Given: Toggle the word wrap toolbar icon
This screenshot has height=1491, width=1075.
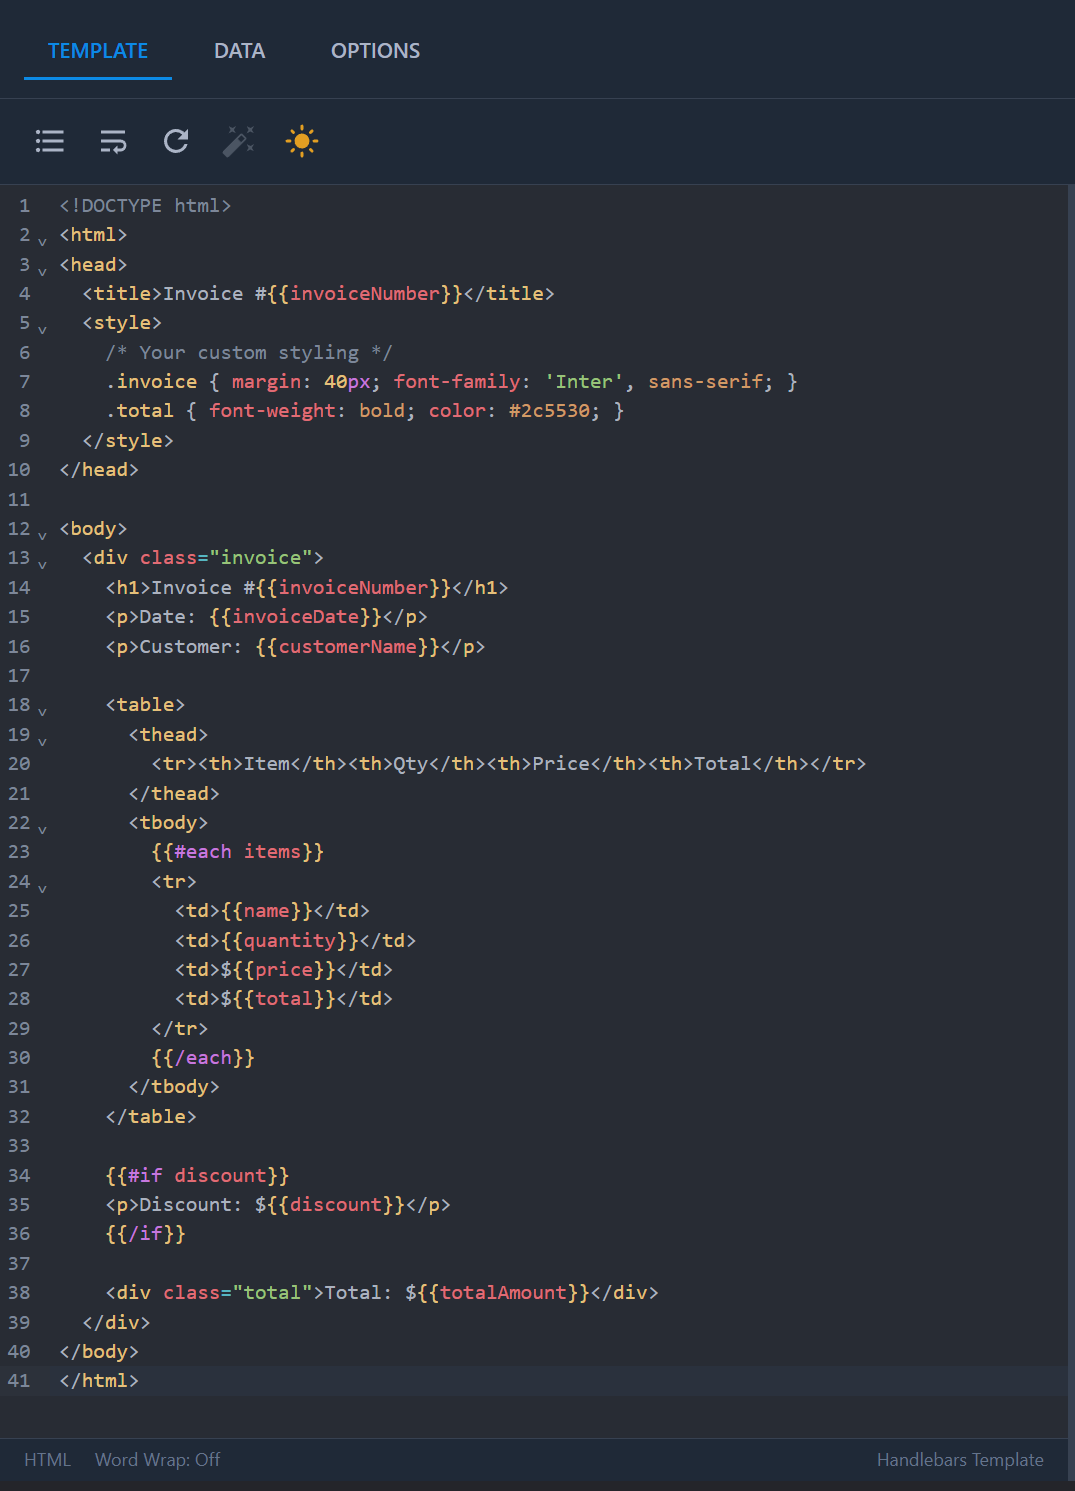Looking at the screenshot, I should (x=113, y=141).
